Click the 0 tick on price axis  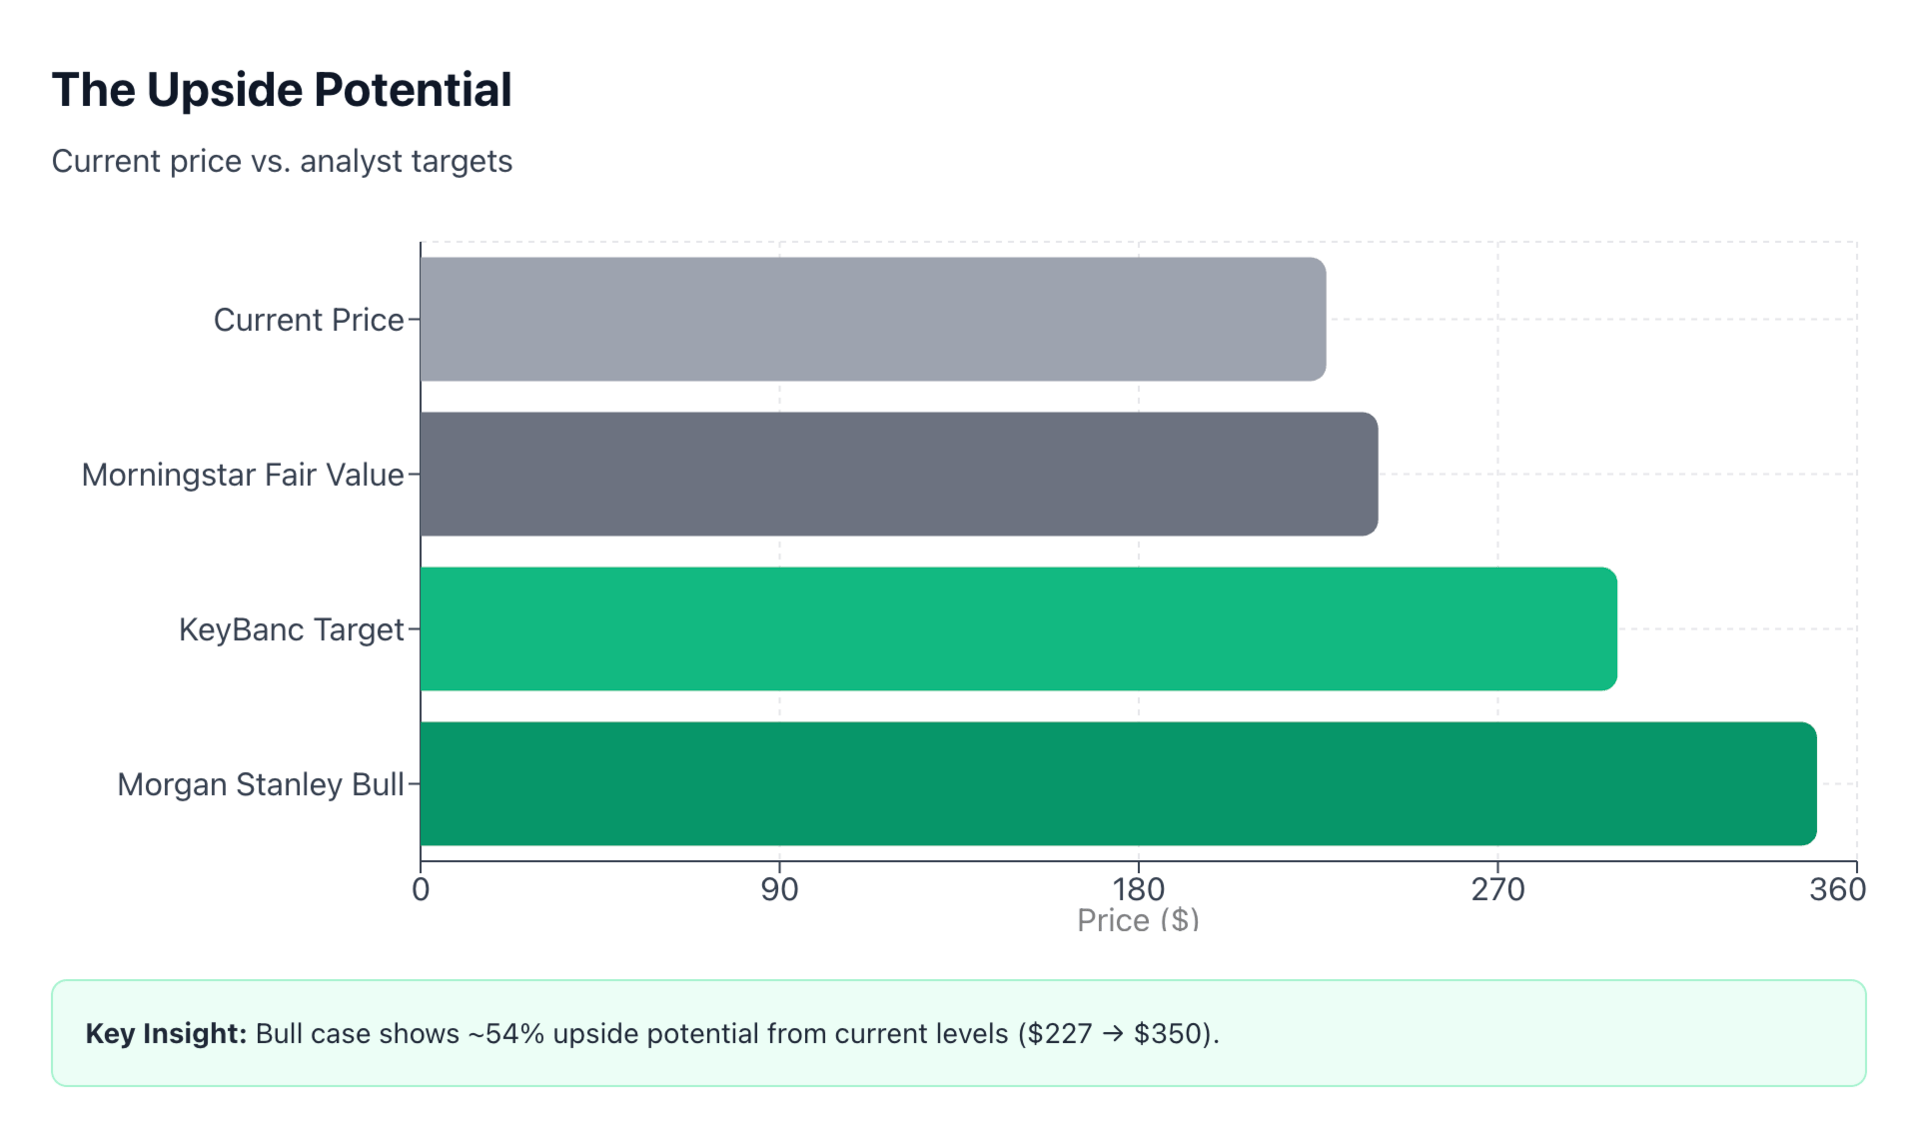pyautogui.click(x=420, y=889)
